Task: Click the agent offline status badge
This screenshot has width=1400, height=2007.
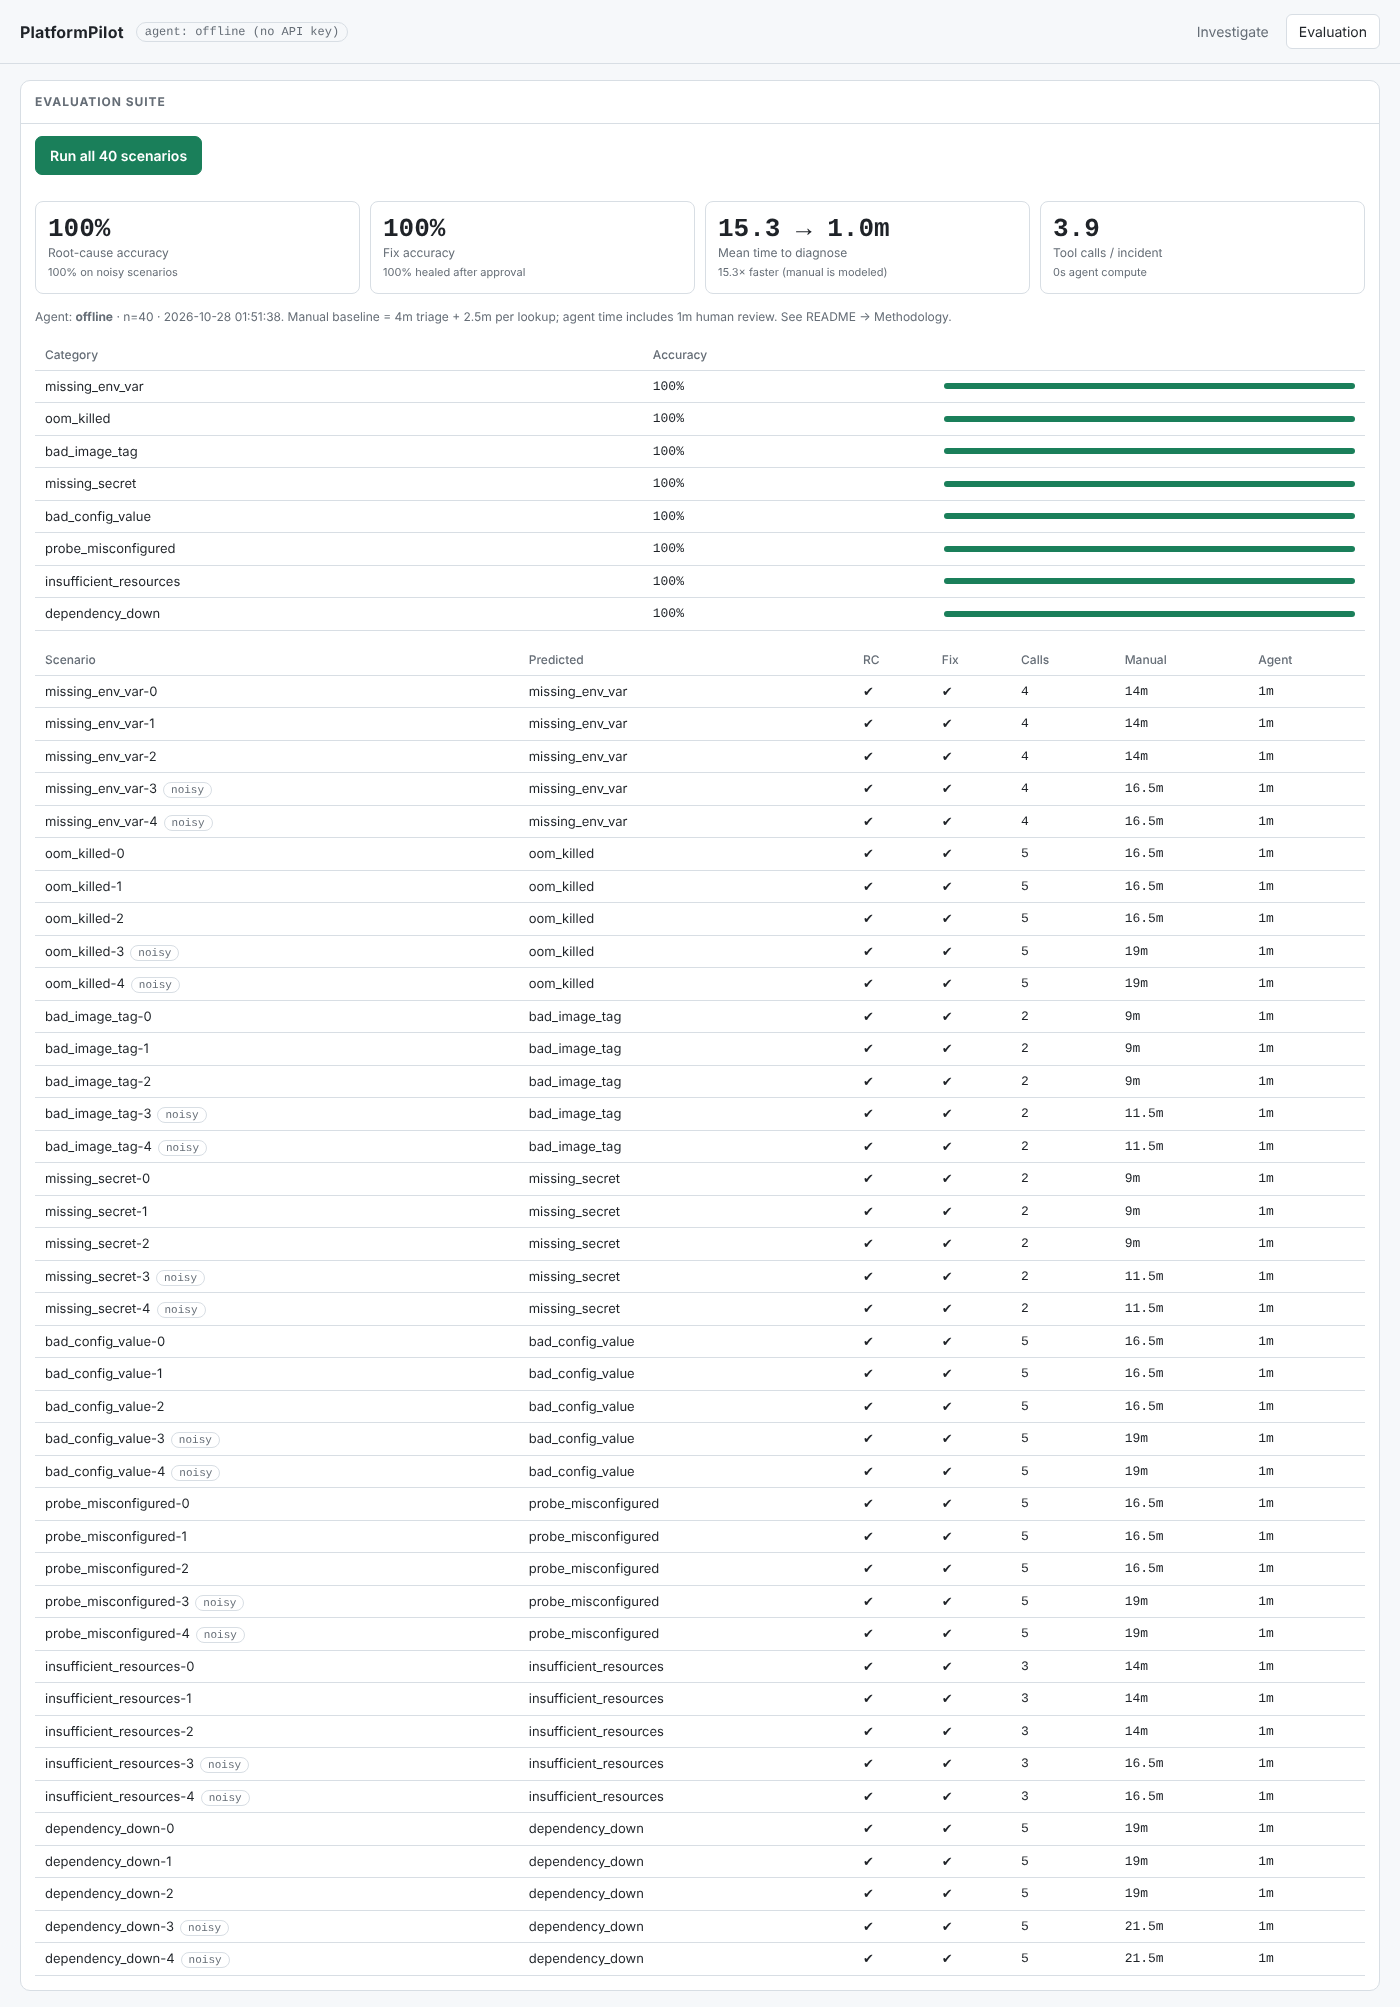Action: click(x=242, y=31)
